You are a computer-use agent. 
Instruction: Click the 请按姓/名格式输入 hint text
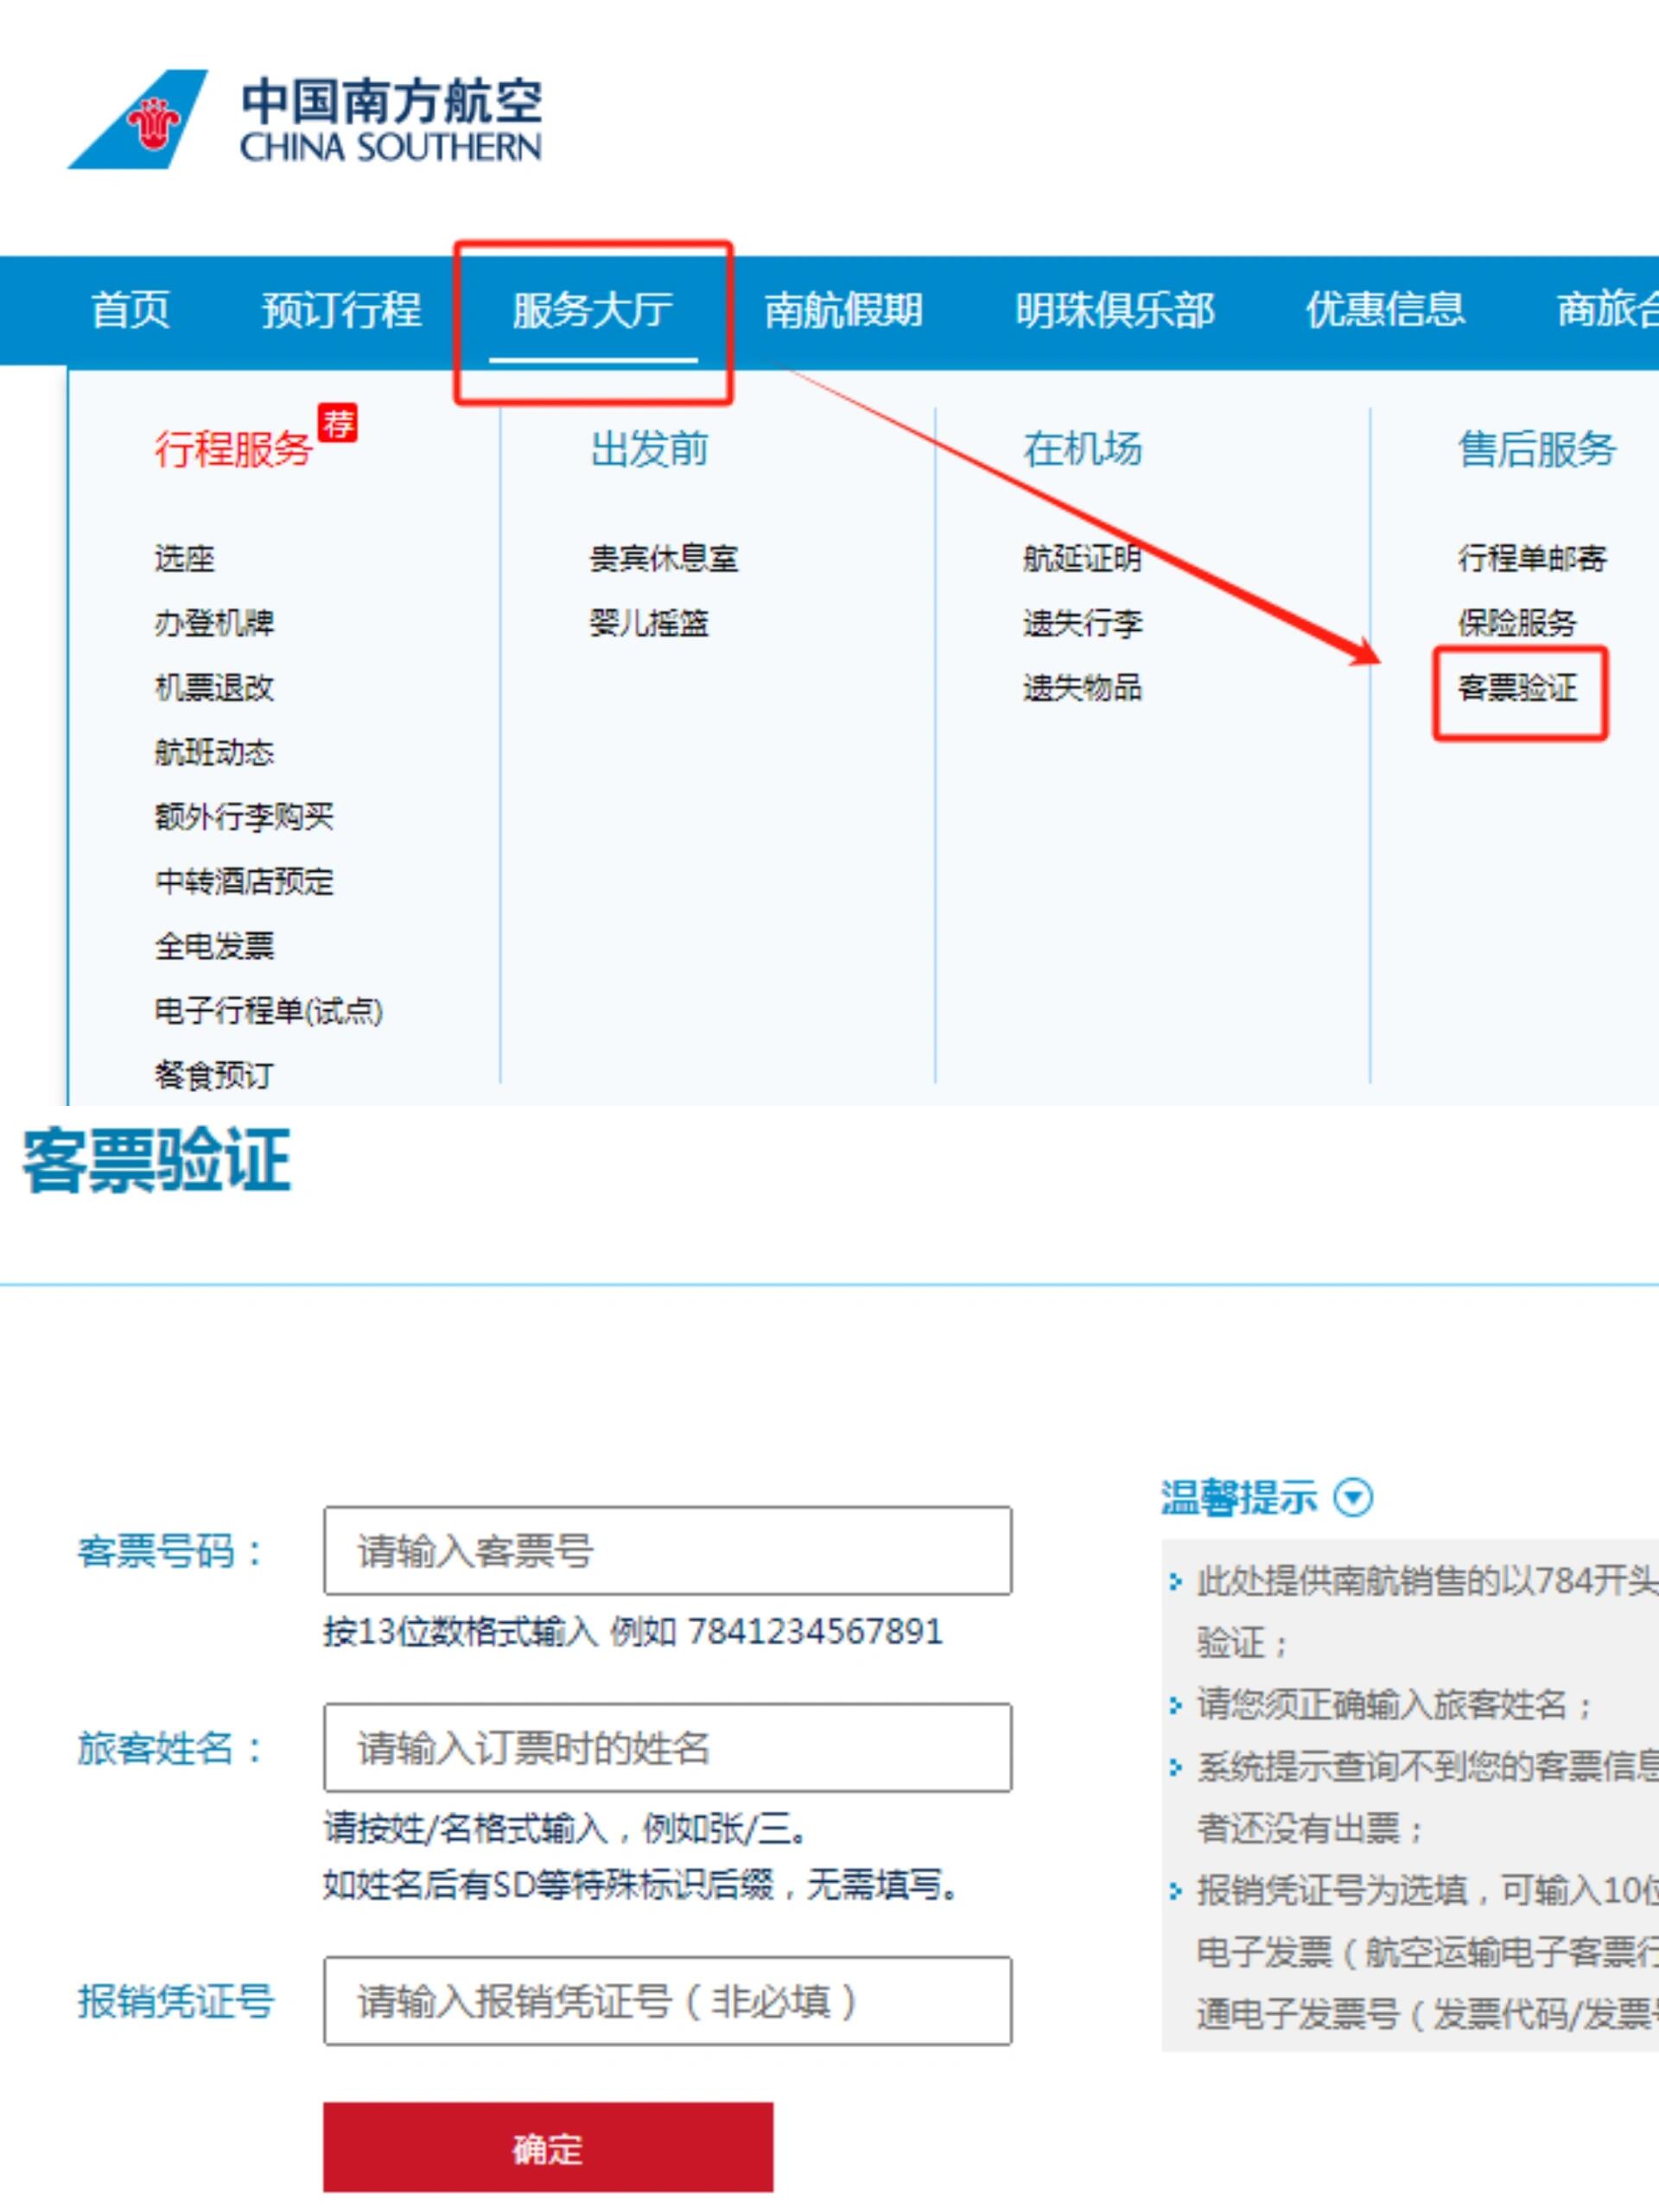click(x=566, y=1828)
